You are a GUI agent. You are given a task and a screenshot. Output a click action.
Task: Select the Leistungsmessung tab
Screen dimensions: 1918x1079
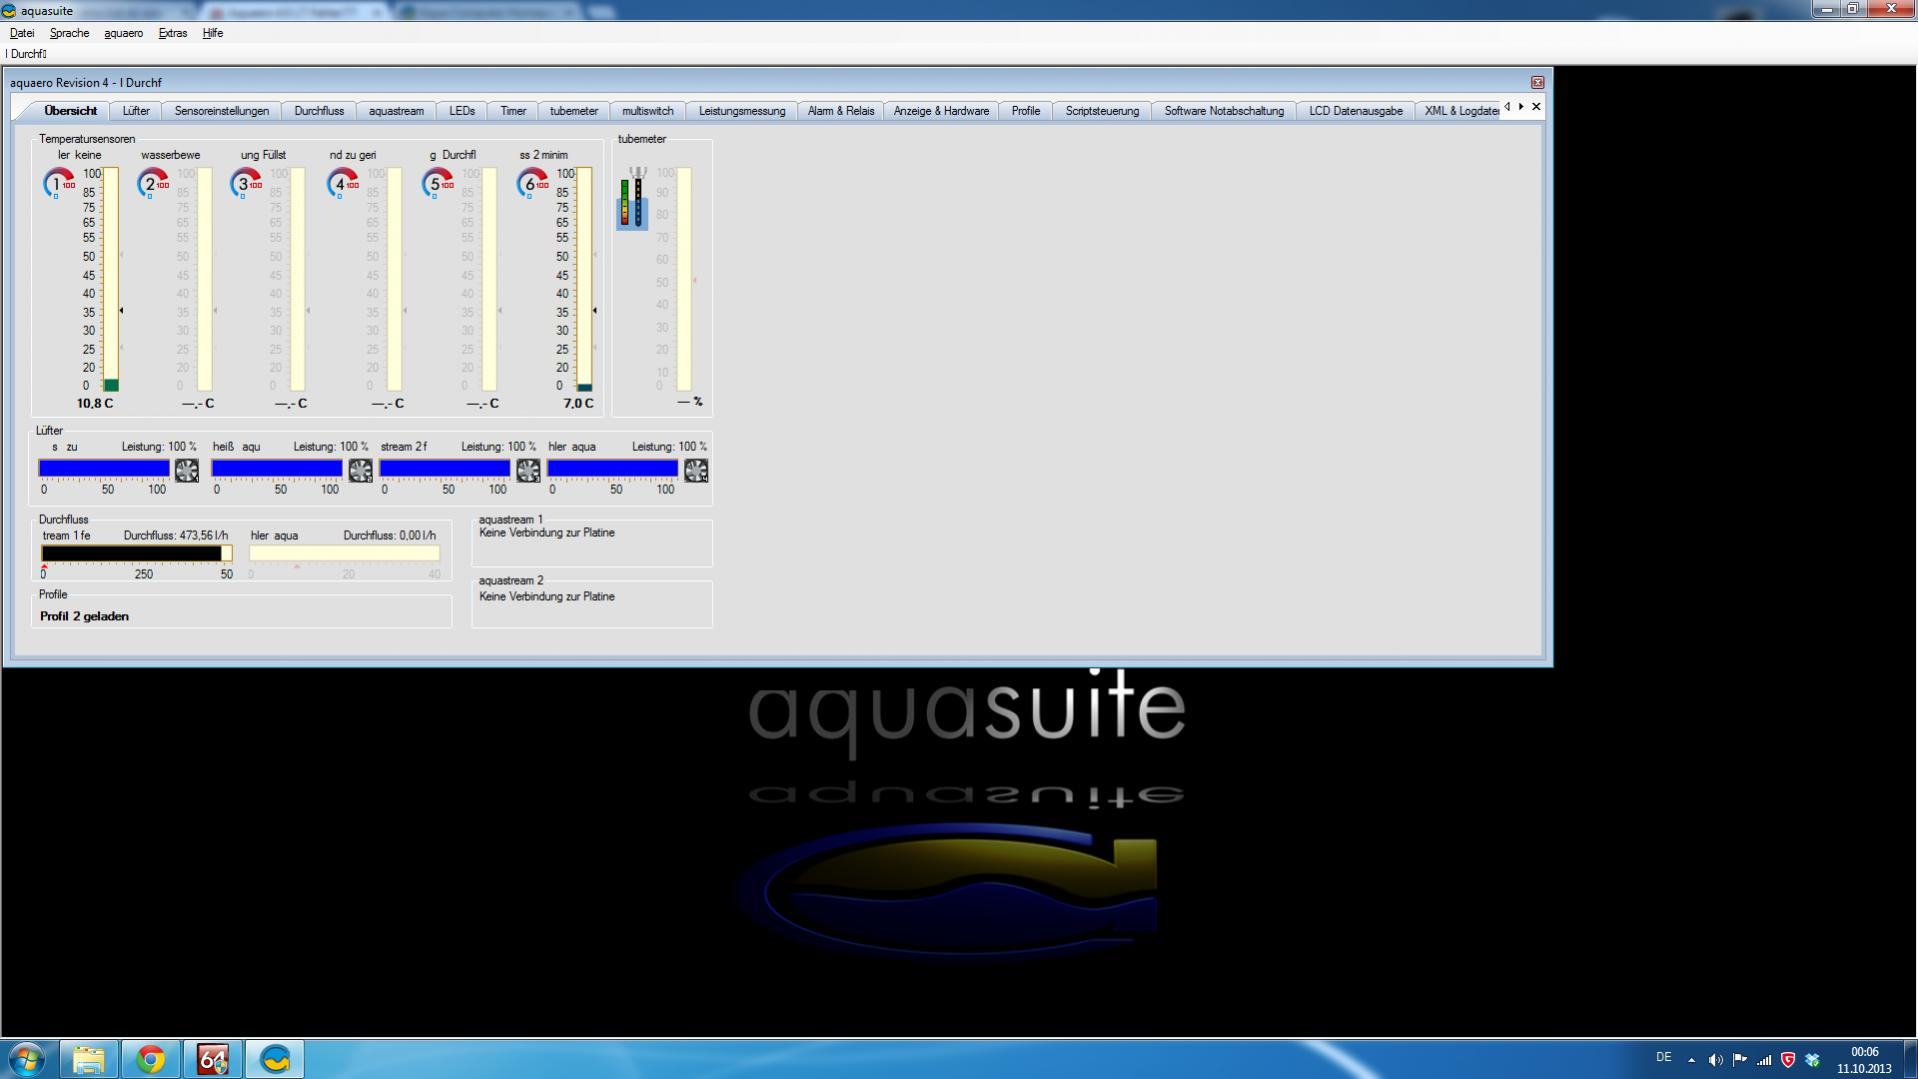tap(742, 111)
